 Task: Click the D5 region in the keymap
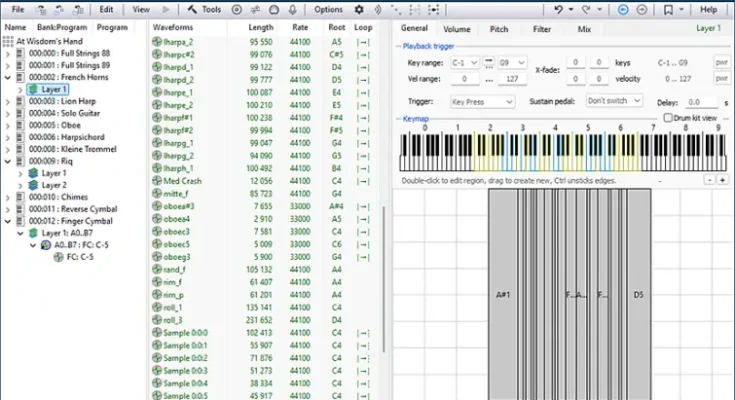tap(639, 295)
